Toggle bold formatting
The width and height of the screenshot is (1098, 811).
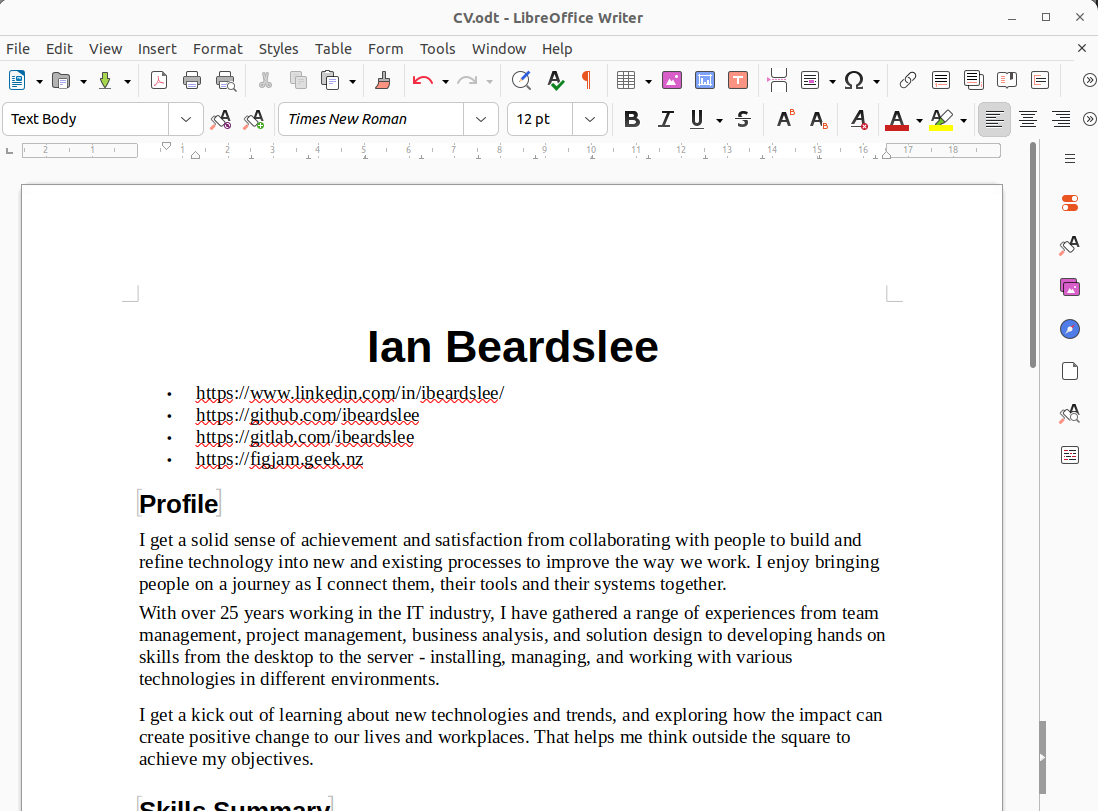[x=631, y=119]
